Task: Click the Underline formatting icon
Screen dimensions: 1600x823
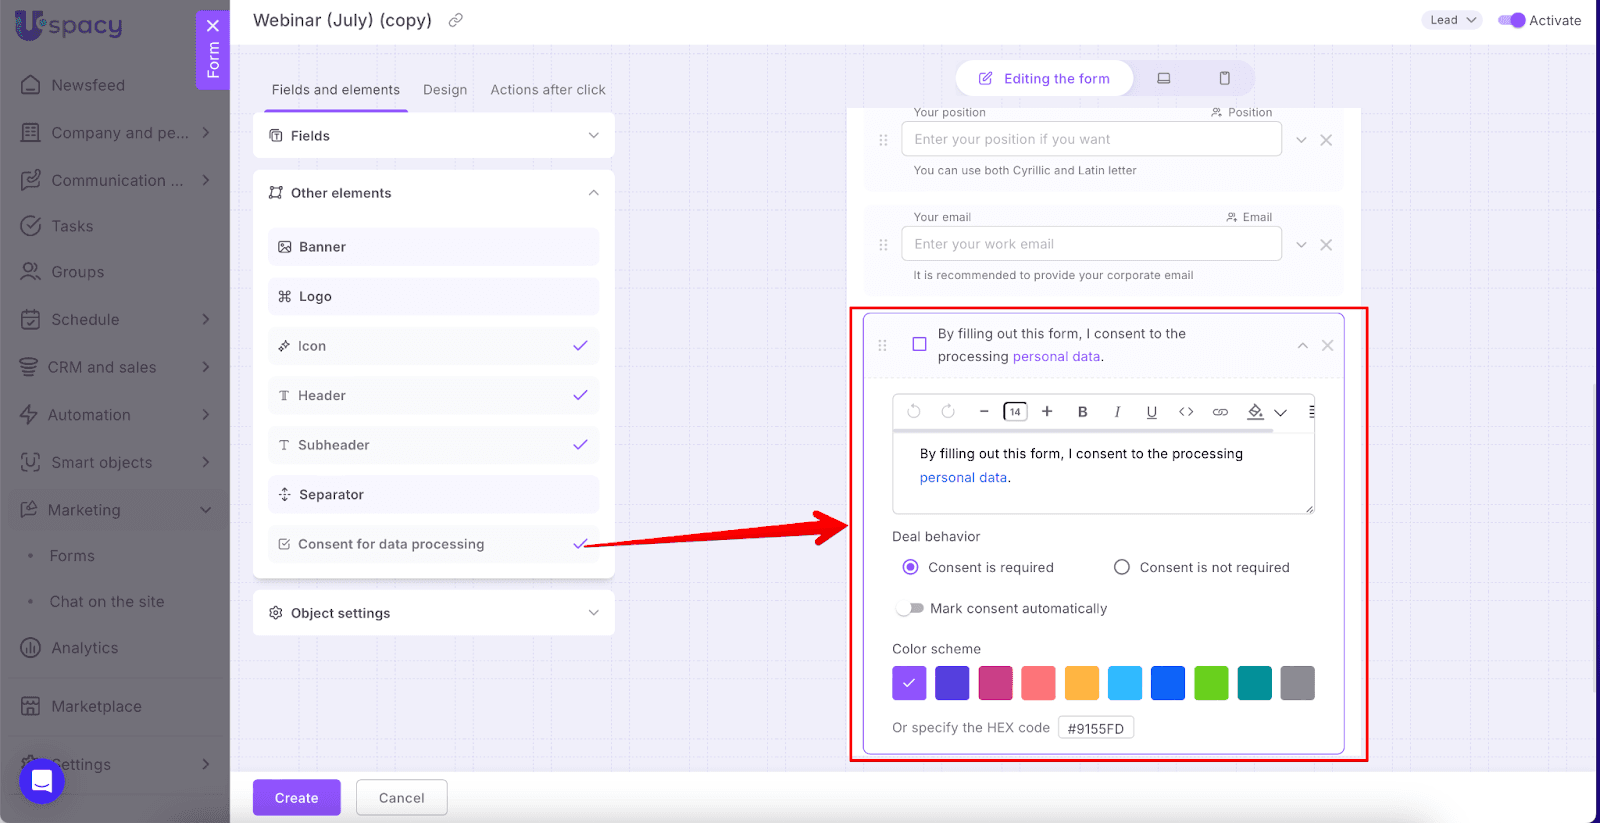Action: (1151, 412)
